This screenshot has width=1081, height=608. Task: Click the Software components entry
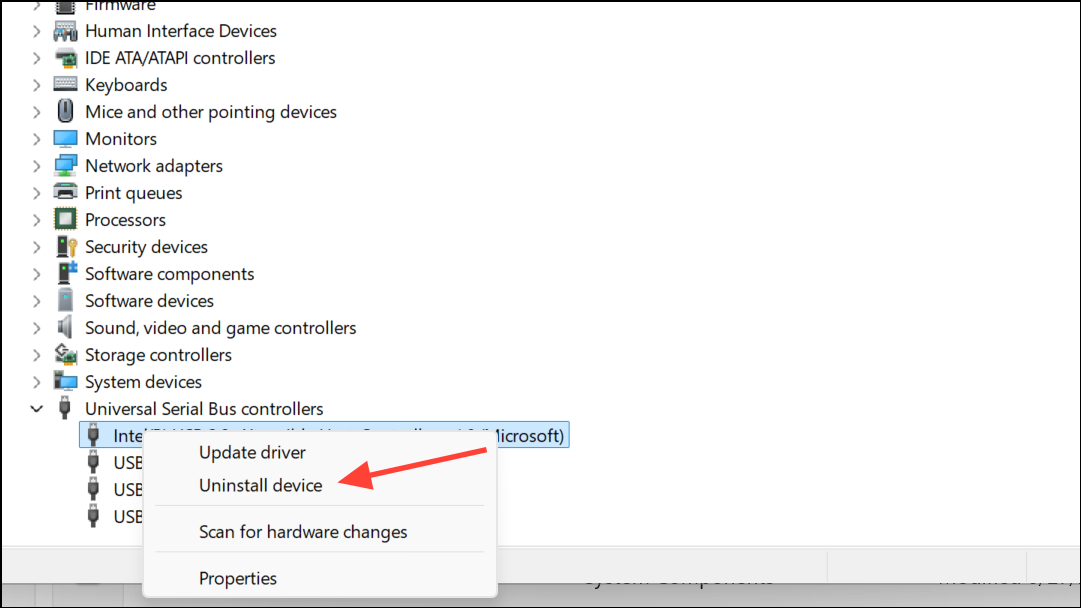[x=168, y=273]
